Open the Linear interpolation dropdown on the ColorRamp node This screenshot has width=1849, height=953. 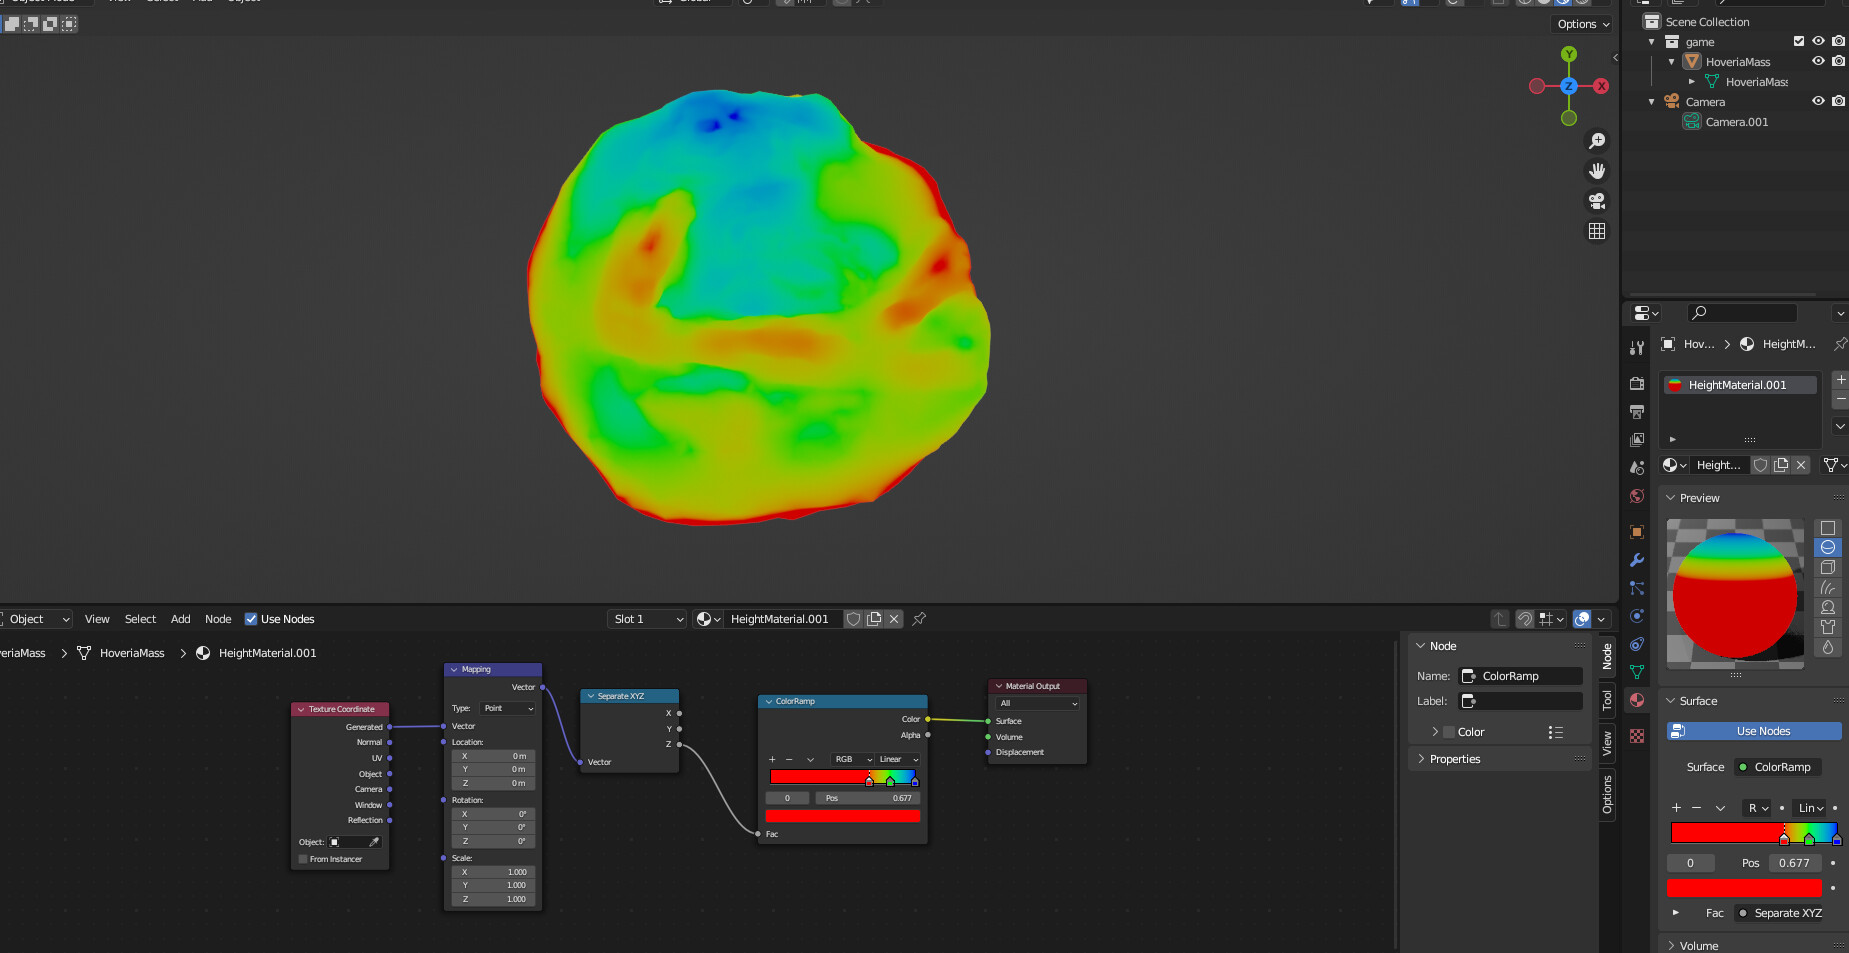[x=895, y=759]
